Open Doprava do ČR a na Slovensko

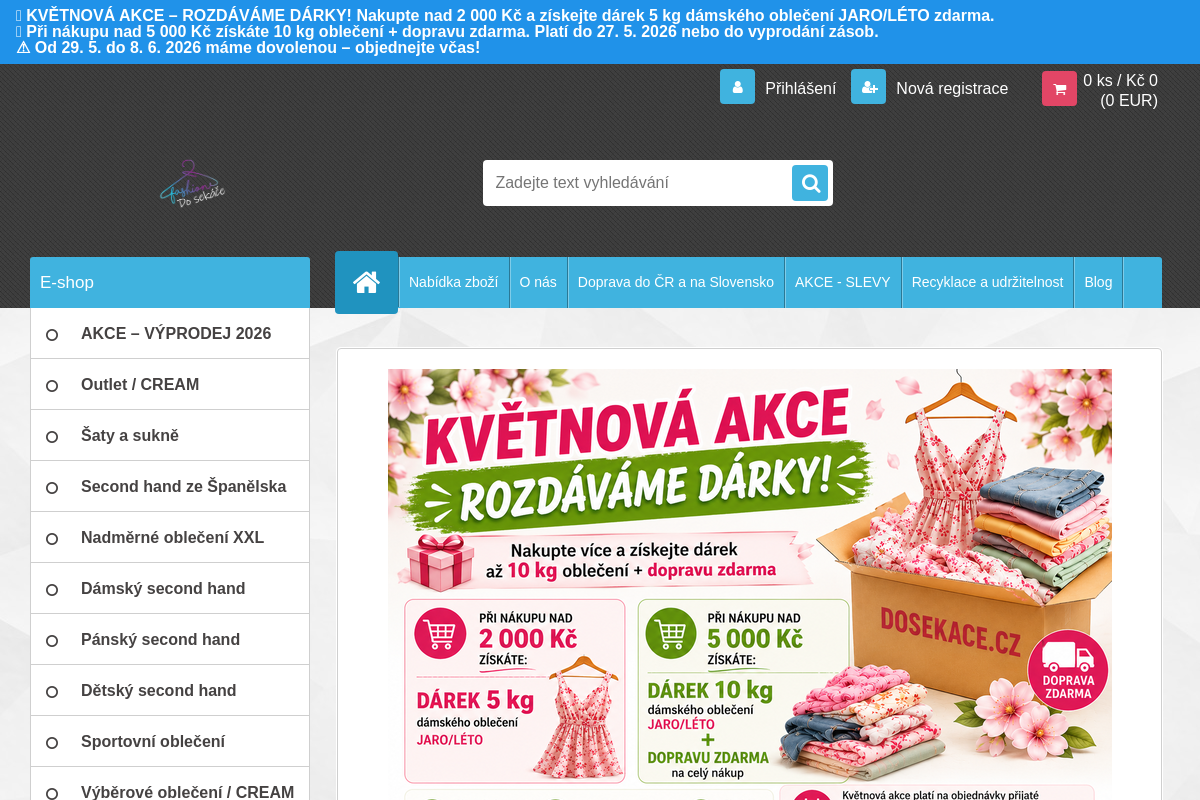(676, 282)
